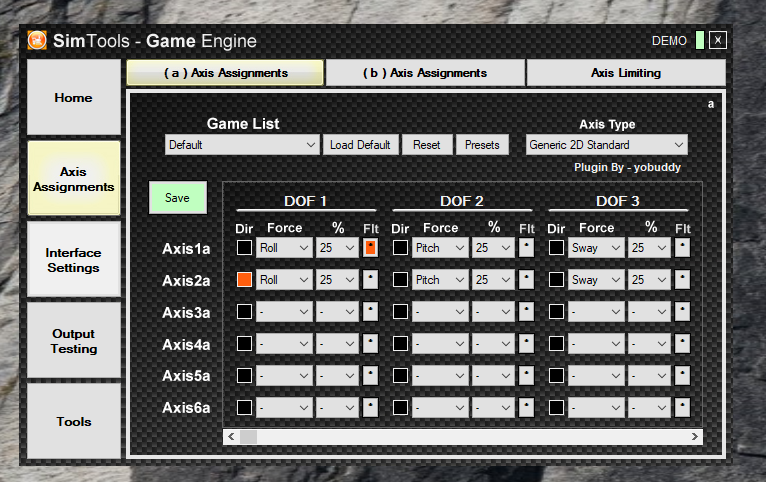
Task: Open Axis4a DOF 2 Force empty dropdown
Action: click(x=440, y=344)
